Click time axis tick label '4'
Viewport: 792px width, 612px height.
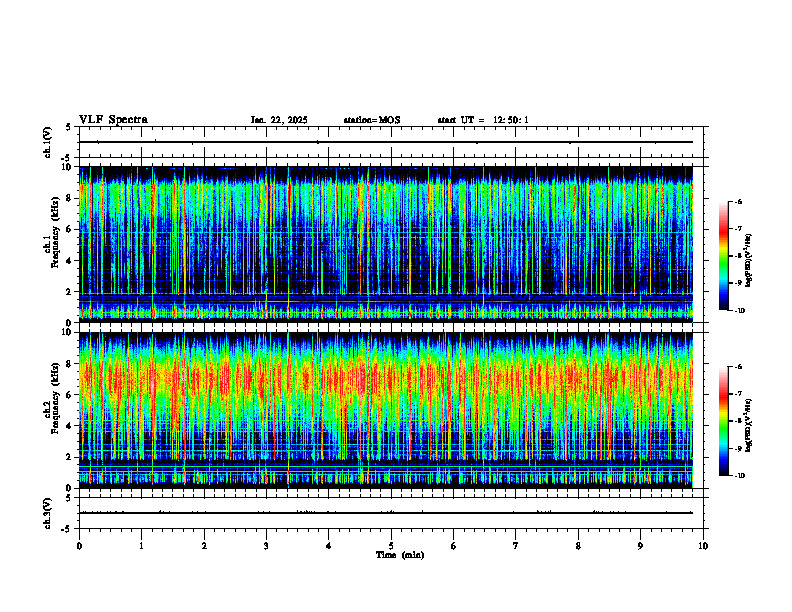329,546
